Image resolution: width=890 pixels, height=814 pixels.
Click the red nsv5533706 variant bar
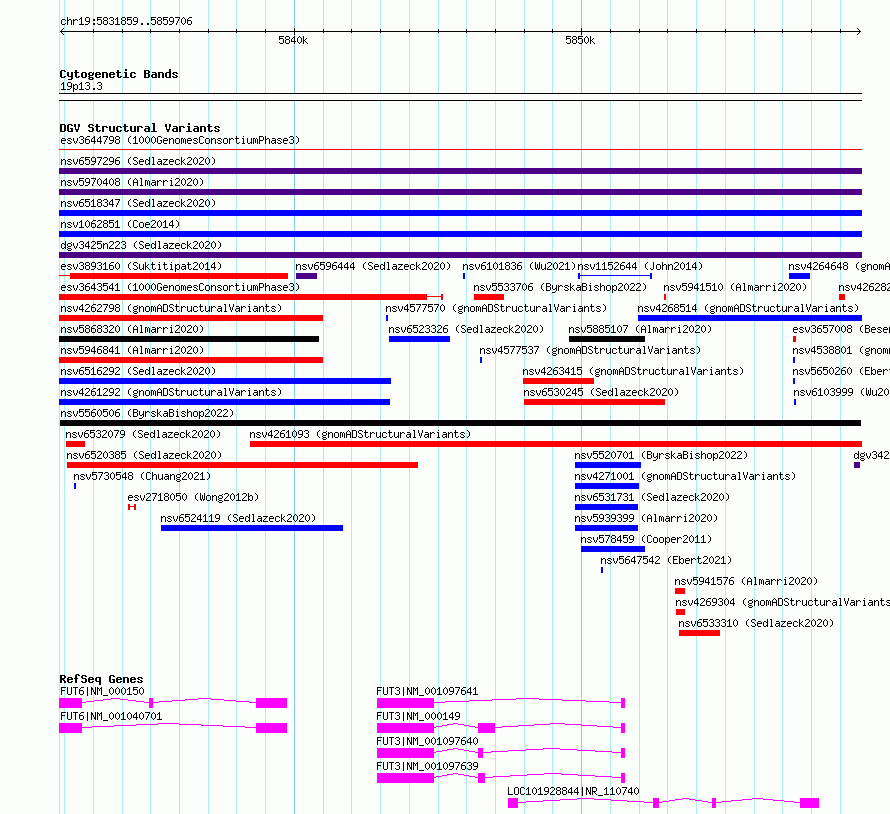click(489, 297)
